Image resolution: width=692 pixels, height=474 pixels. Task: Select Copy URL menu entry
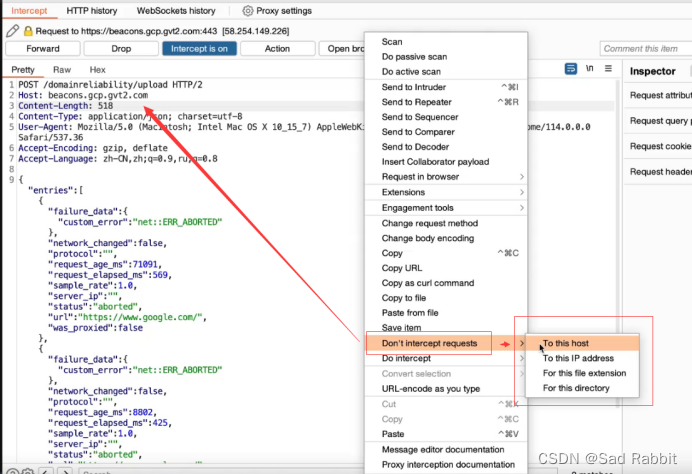tap(446, 268)
